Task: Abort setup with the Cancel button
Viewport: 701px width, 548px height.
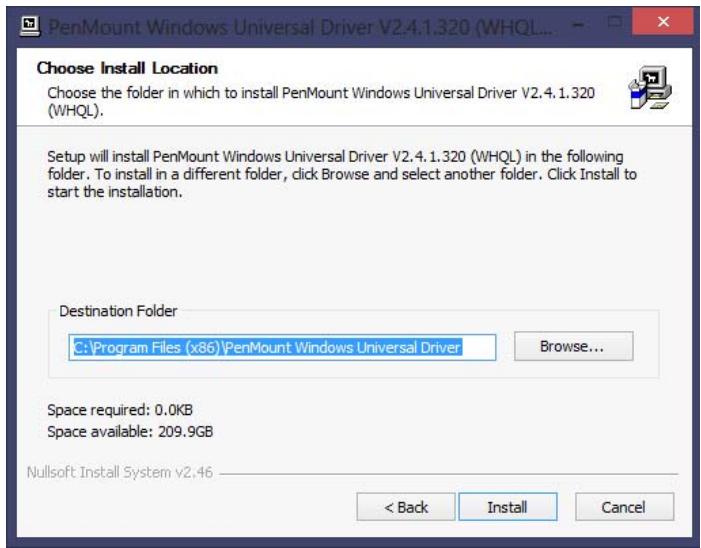Action: click(x=624, y=507)
